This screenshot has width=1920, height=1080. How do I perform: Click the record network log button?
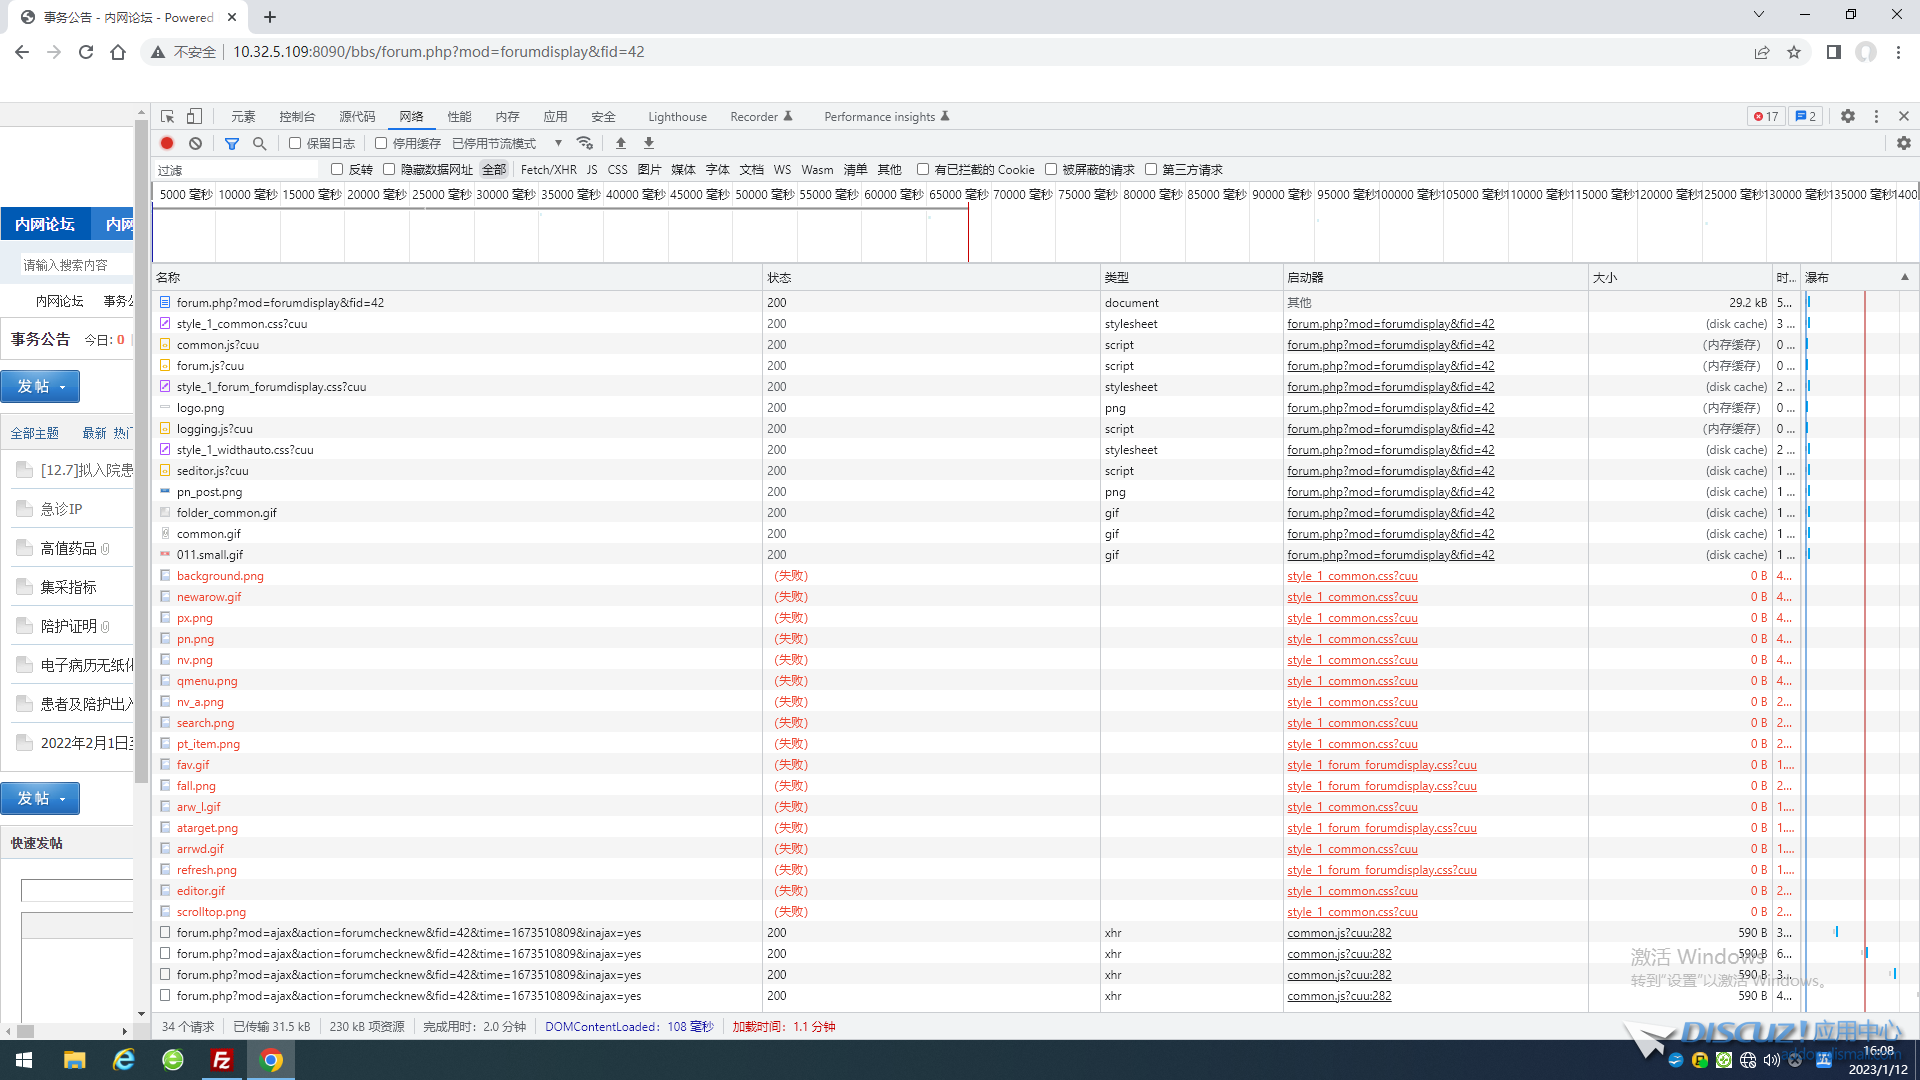(x=167, y=144)
